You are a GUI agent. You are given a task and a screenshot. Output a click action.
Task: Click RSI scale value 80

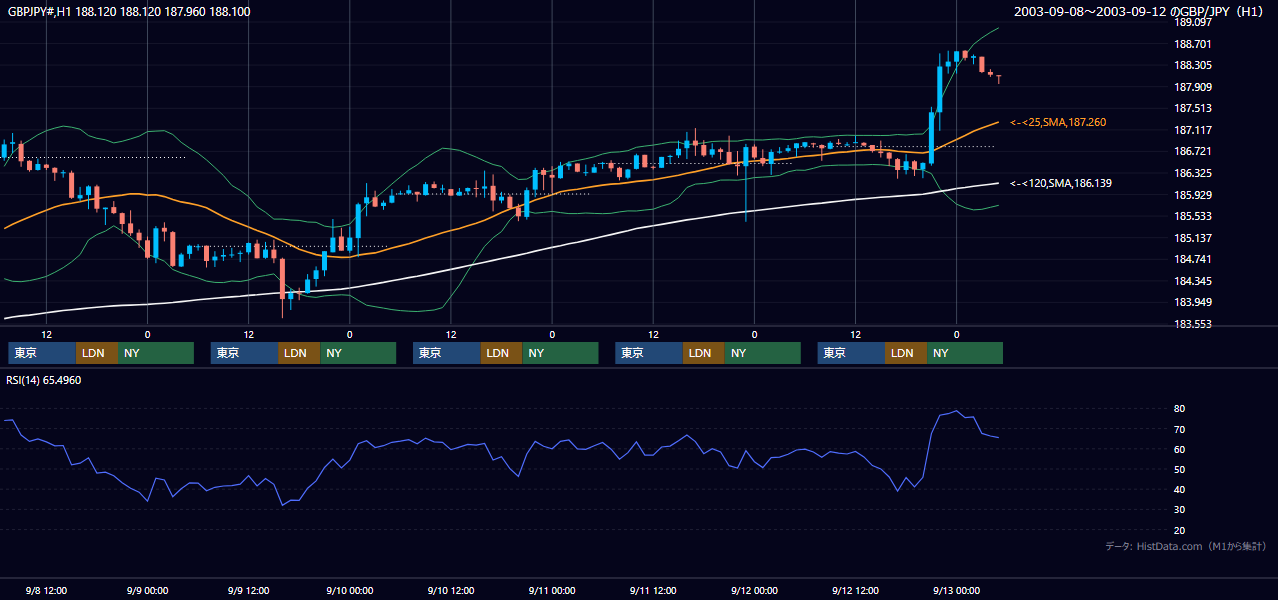1180,409
